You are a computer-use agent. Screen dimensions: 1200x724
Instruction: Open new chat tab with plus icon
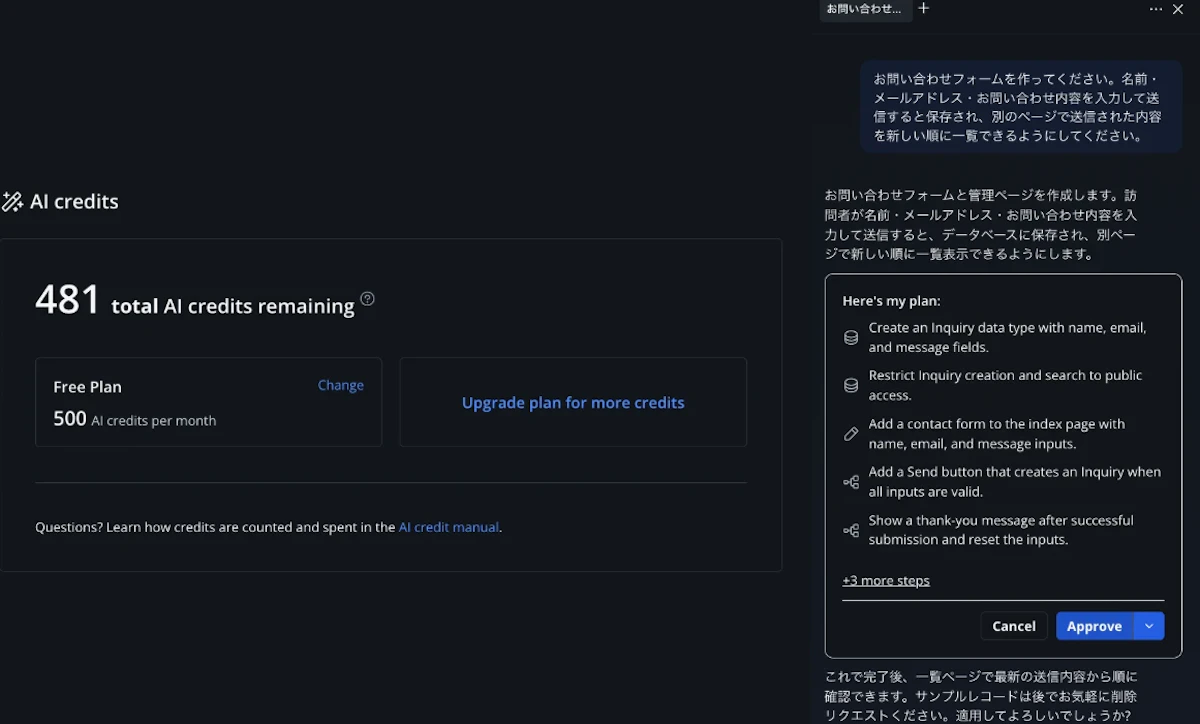click(x=924, y=8)
